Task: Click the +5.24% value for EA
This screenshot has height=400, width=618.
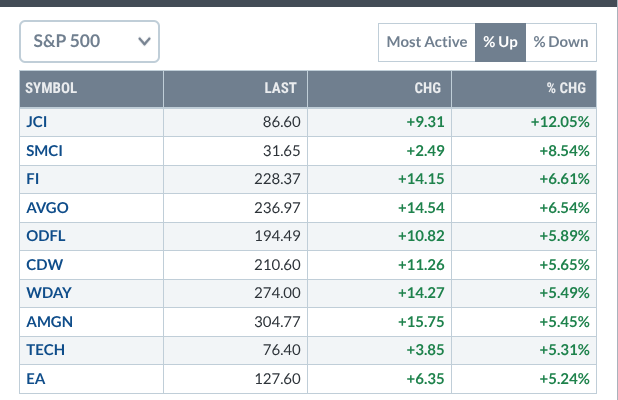Action: [564, 379]
